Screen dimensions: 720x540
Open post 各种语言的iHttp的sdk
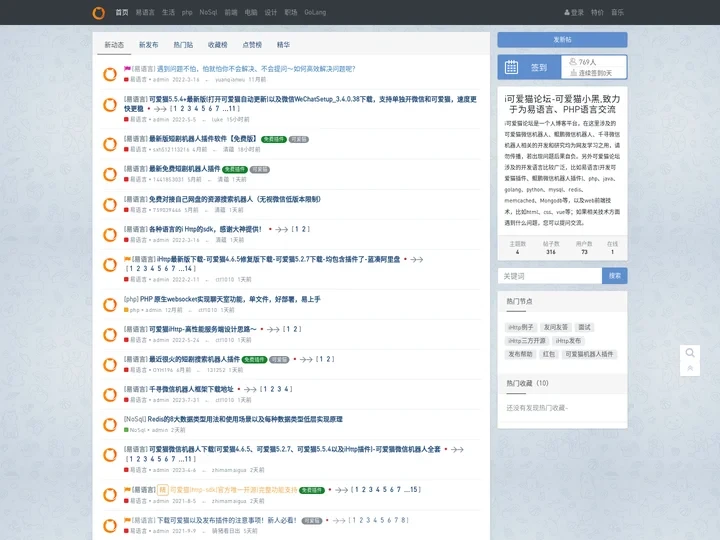click(x=205, y=229)
